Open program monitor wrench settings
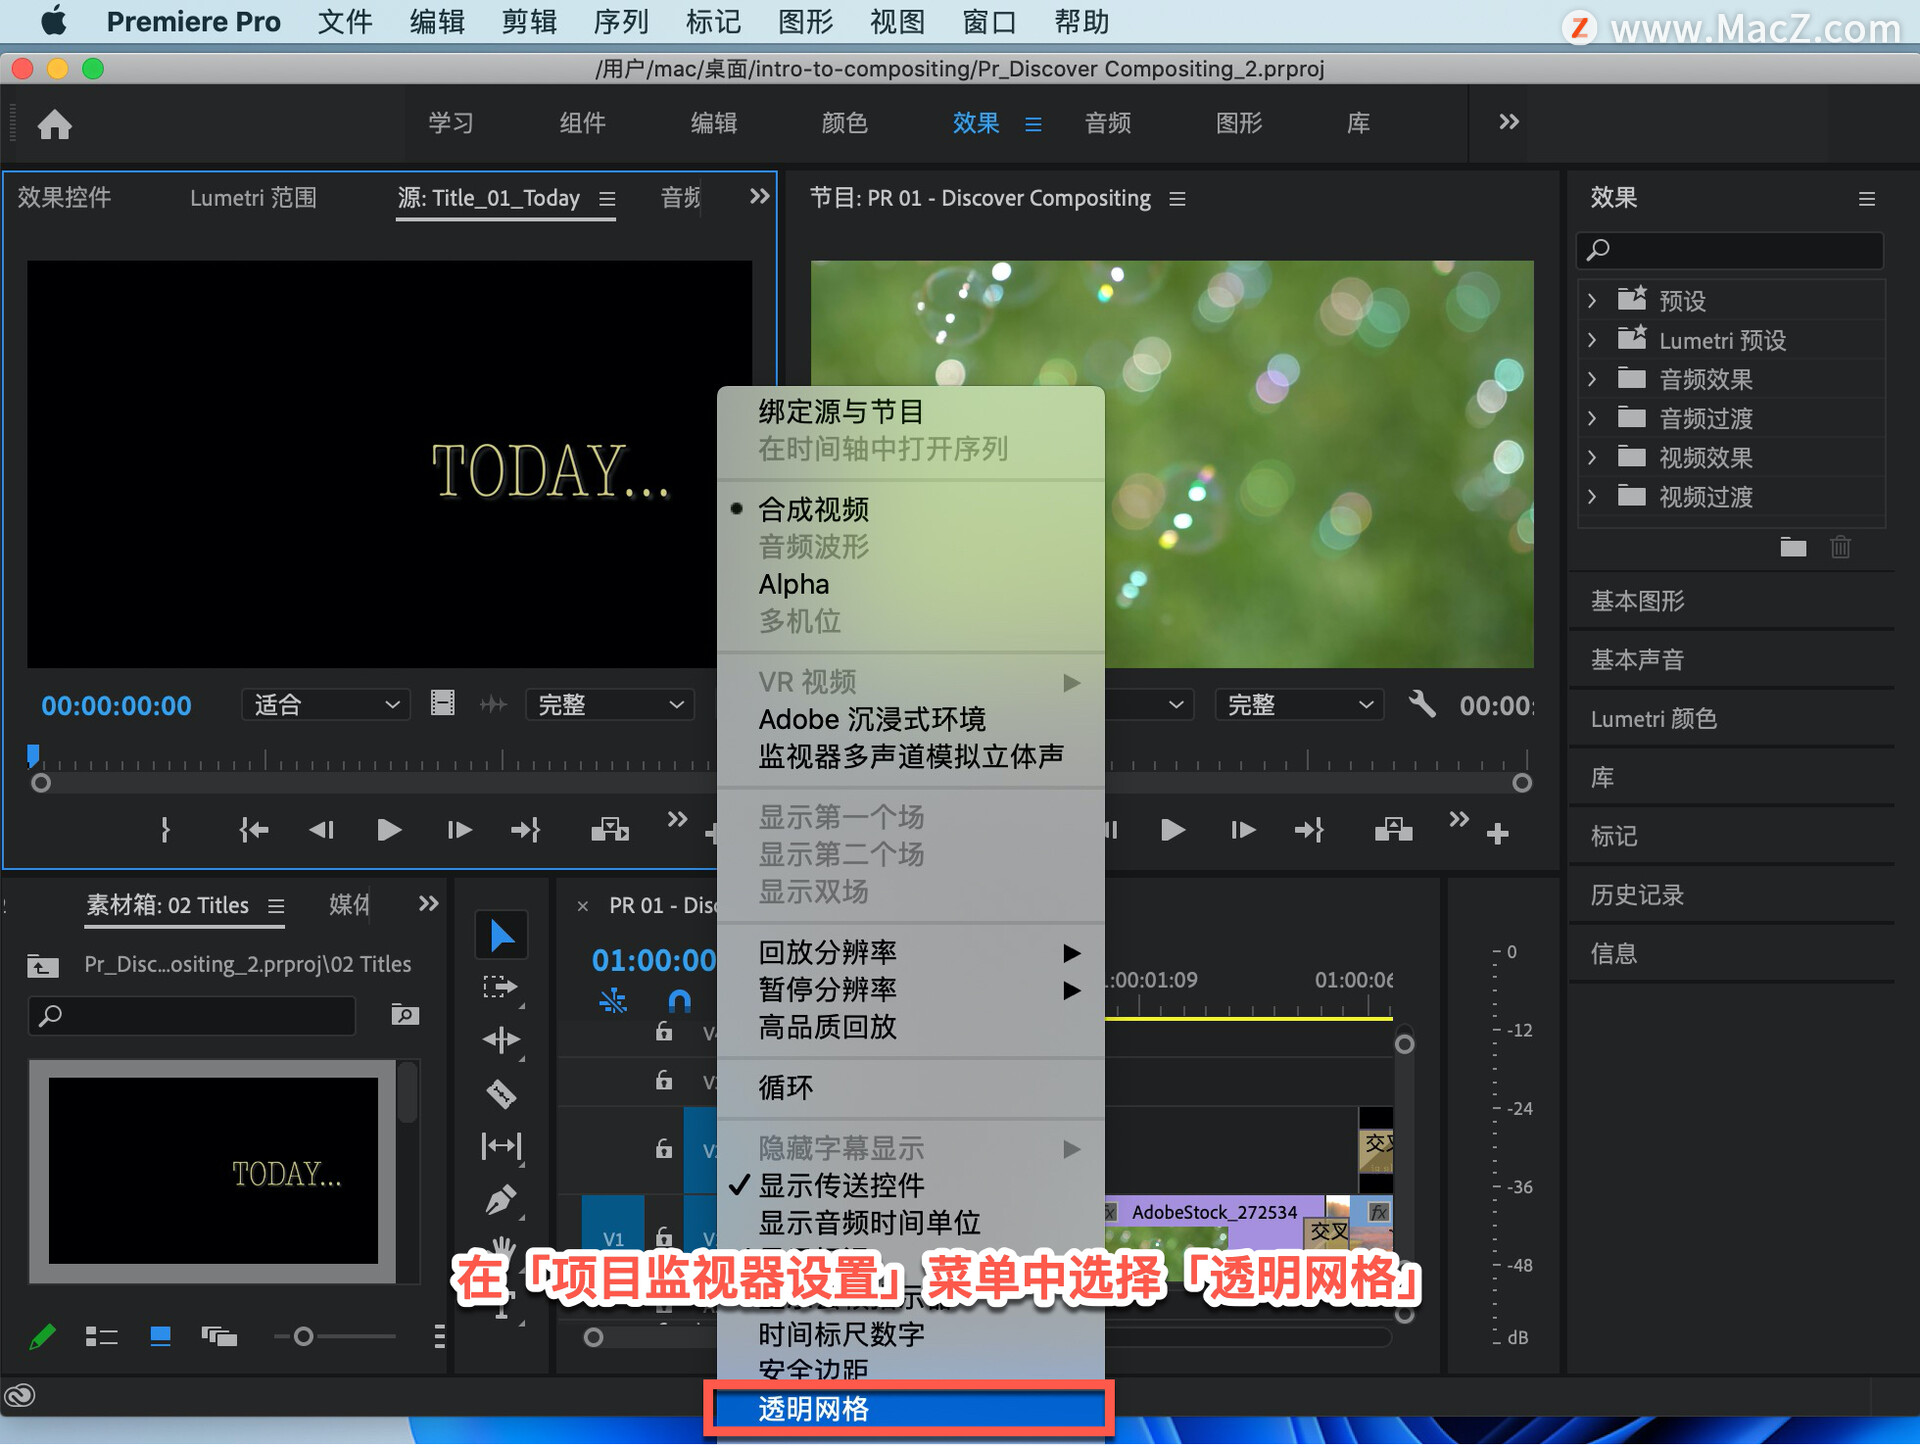 1421,704
